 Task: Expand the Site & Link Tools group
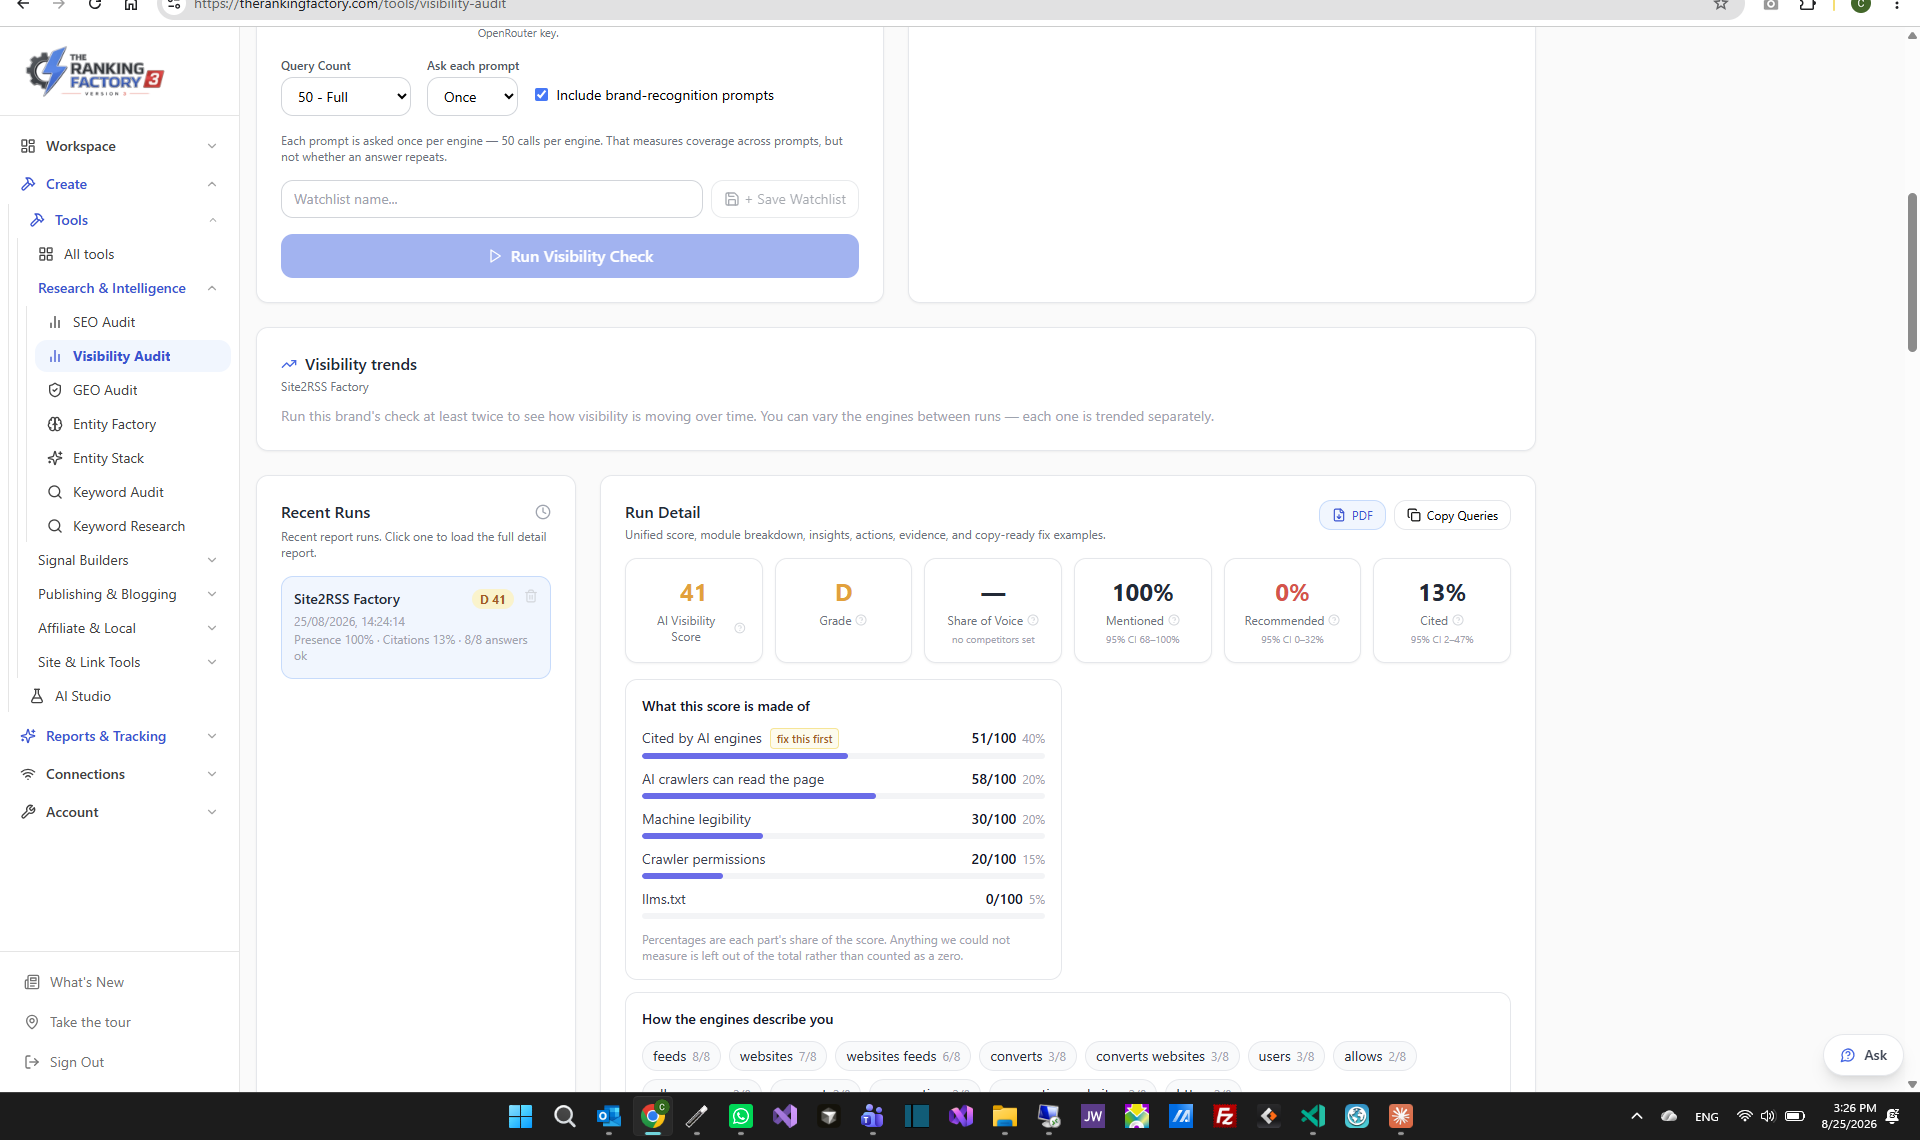127,662
